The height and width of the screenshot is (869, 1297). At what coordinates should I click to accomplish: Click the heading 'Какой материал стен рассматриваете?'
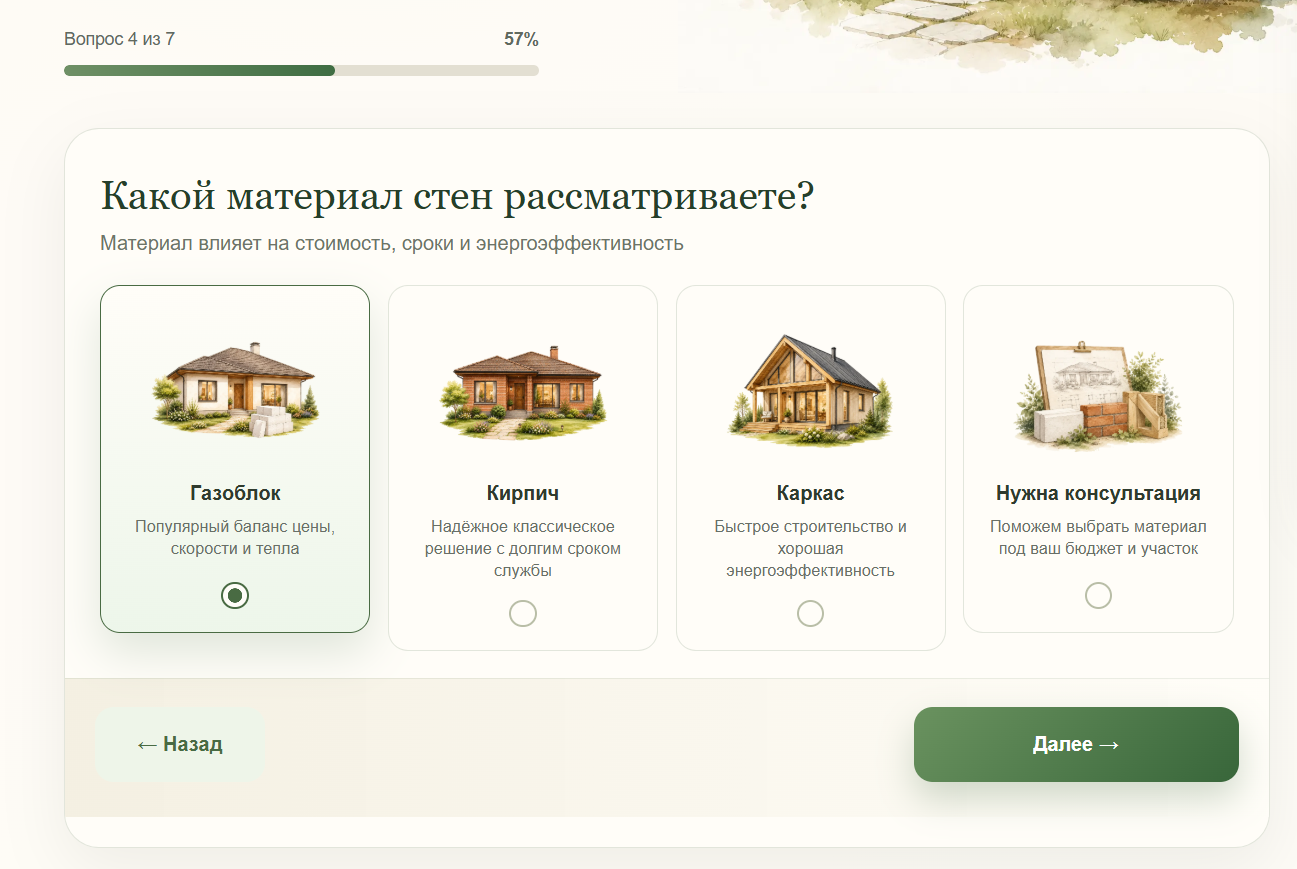457,196
